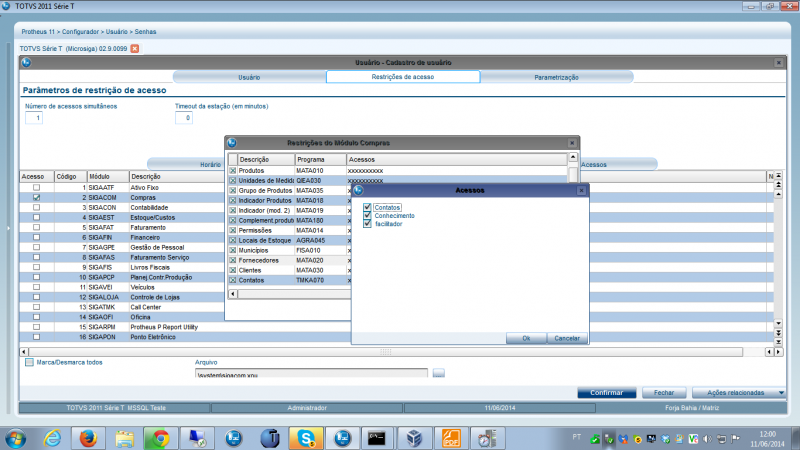Close the Restrições do Módulo Compras dialog

click(x=572, y=143)
